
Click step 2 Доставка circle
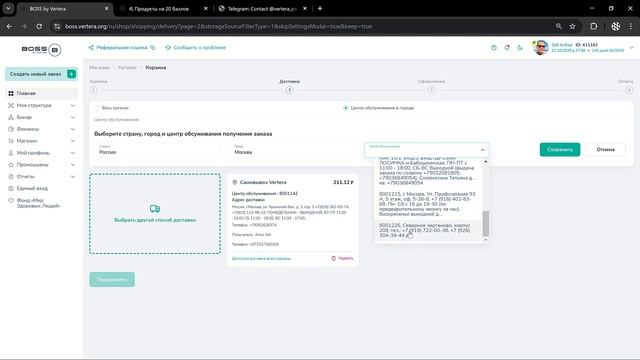tap(289, 90)
